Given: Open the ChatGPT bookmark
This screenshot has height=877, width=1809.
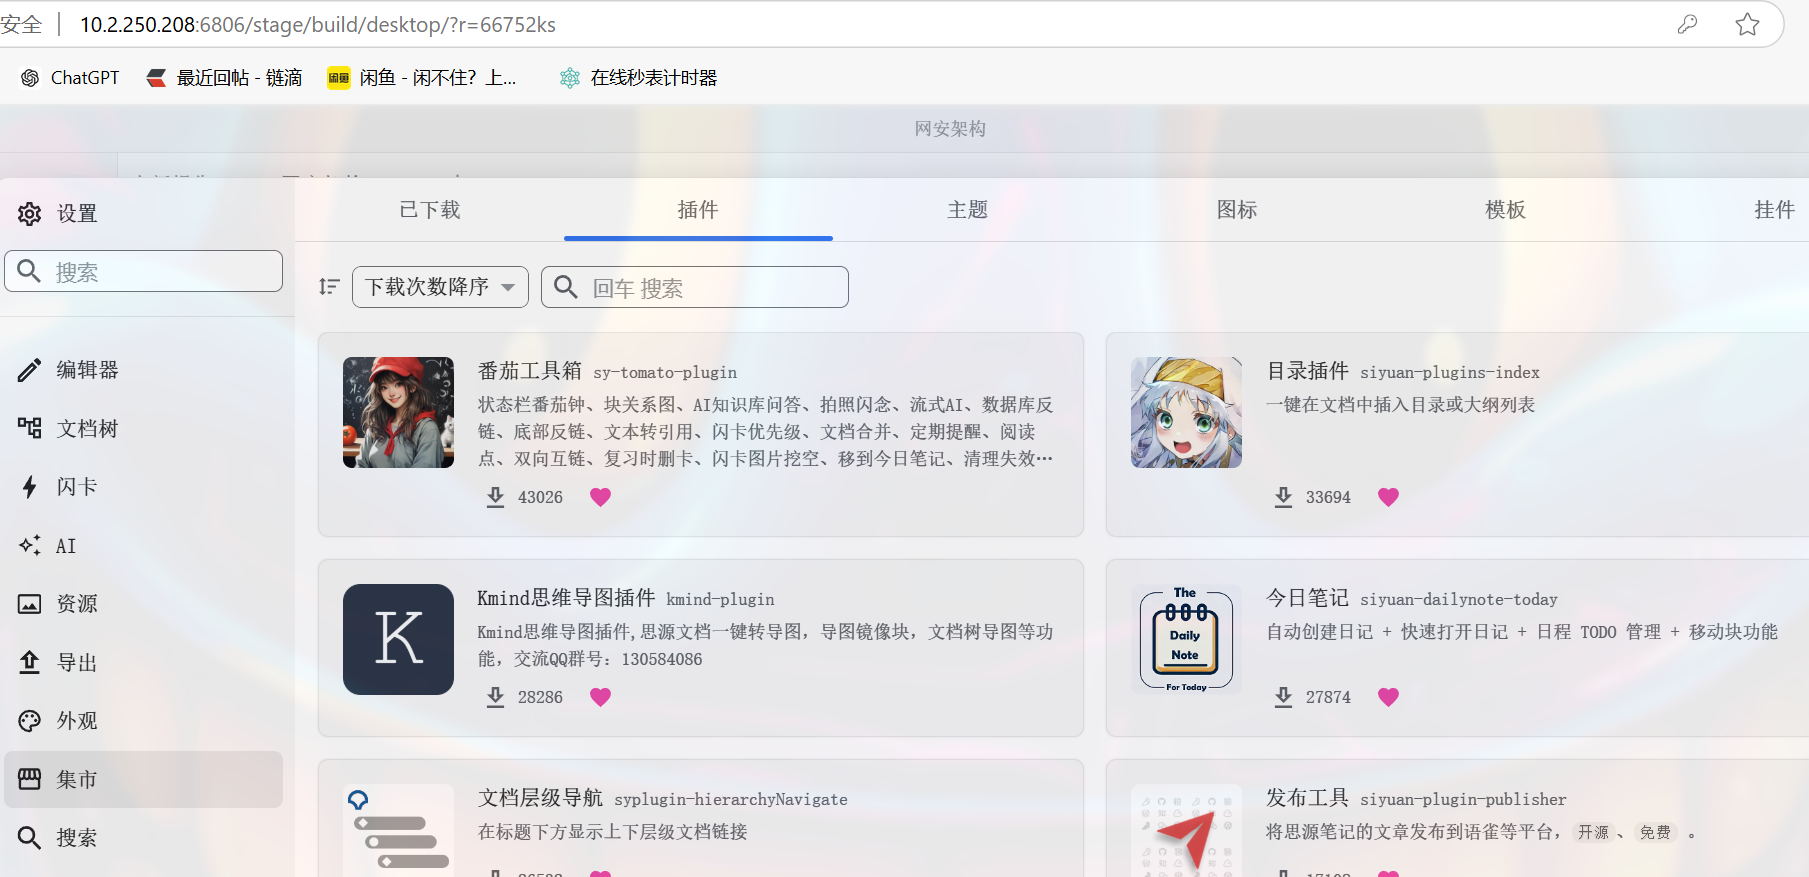Looking at the screenshot, I should pyautogui.click(x=70, y=78).
